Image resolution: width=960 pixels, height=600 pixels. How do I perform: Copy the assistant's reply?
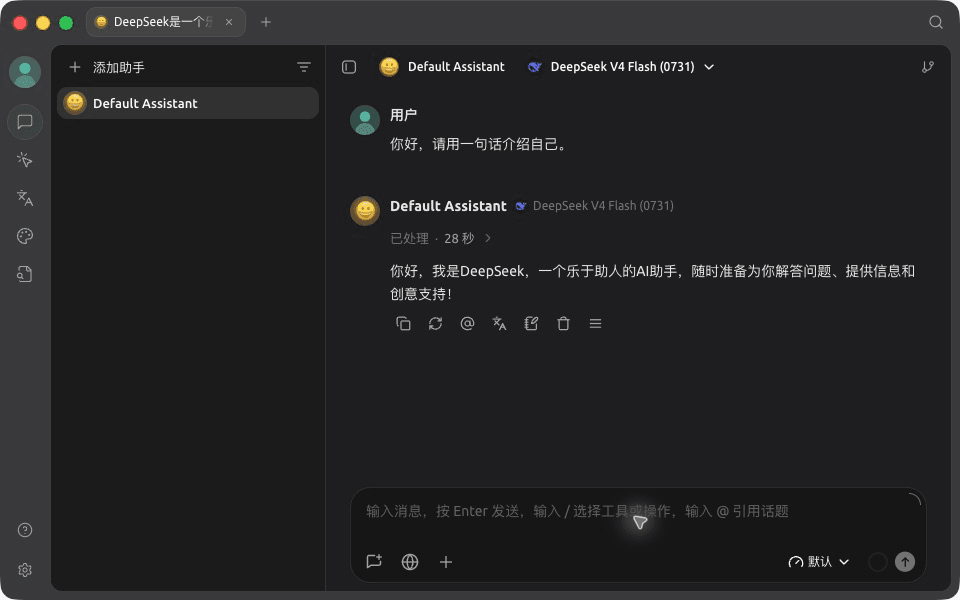(x=403, y=323)
